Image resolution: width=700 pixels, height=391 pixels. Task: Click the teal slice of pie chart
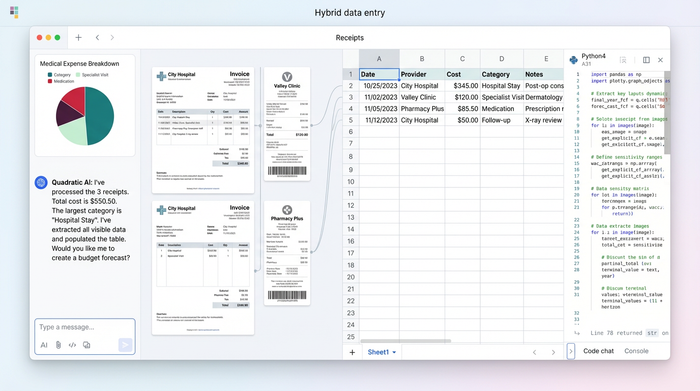tap(100, 115)
